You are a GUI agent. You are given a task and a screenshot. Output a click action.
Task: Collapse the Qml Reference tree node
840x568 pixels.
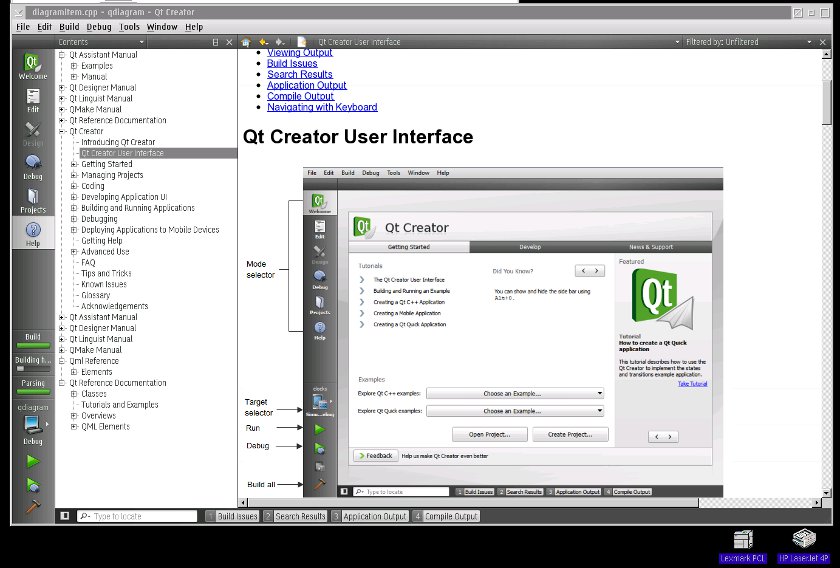(62, 361)
